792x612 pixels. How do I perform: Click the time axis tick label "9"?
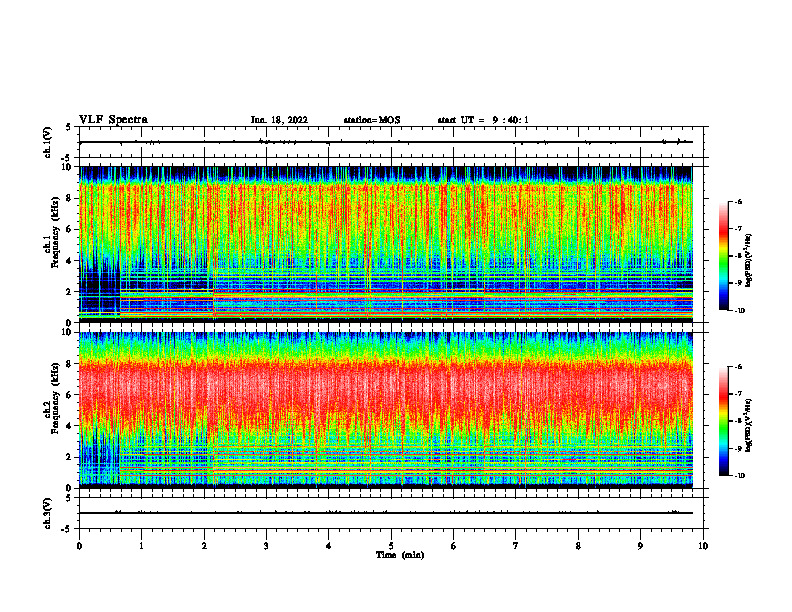point(640,546)
